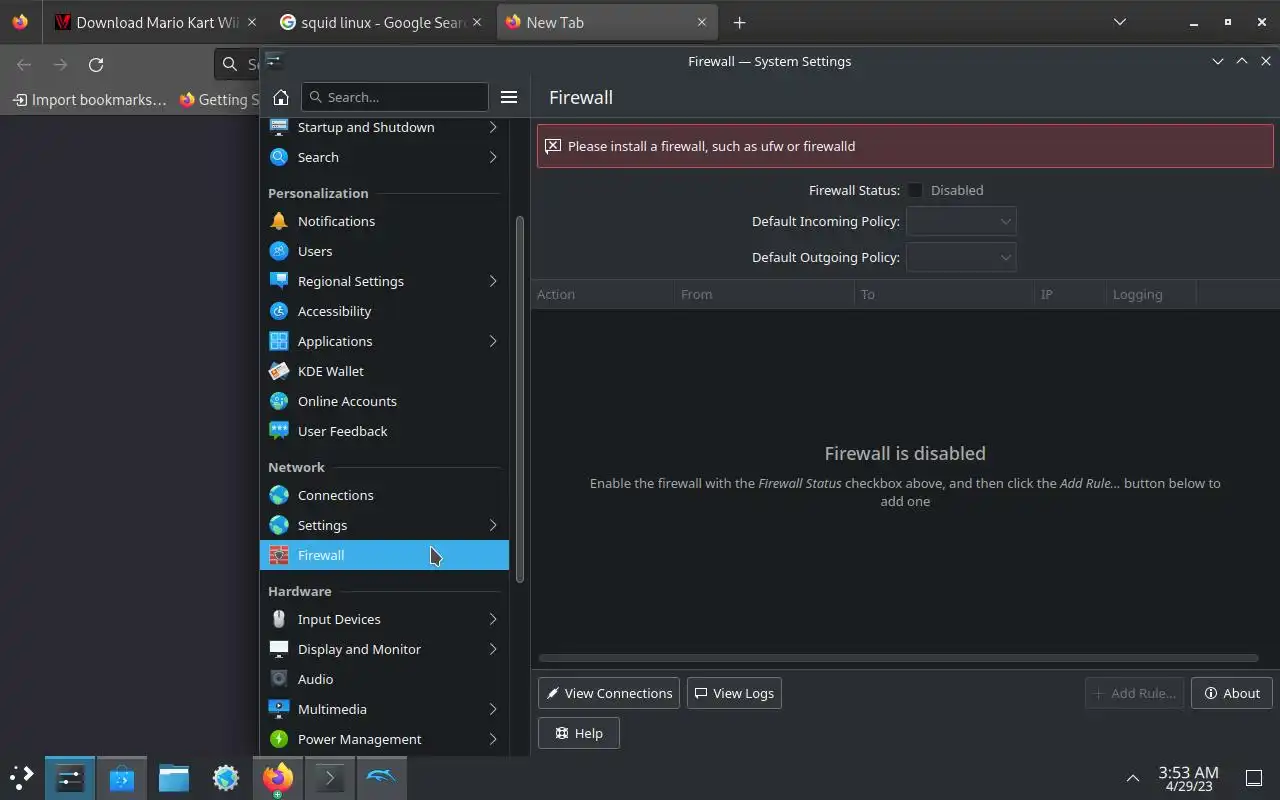The width and height of the screenshot is (1280, 800).
Task: Select Multimedia in the sidebar
Action: [x=384, y=709]
